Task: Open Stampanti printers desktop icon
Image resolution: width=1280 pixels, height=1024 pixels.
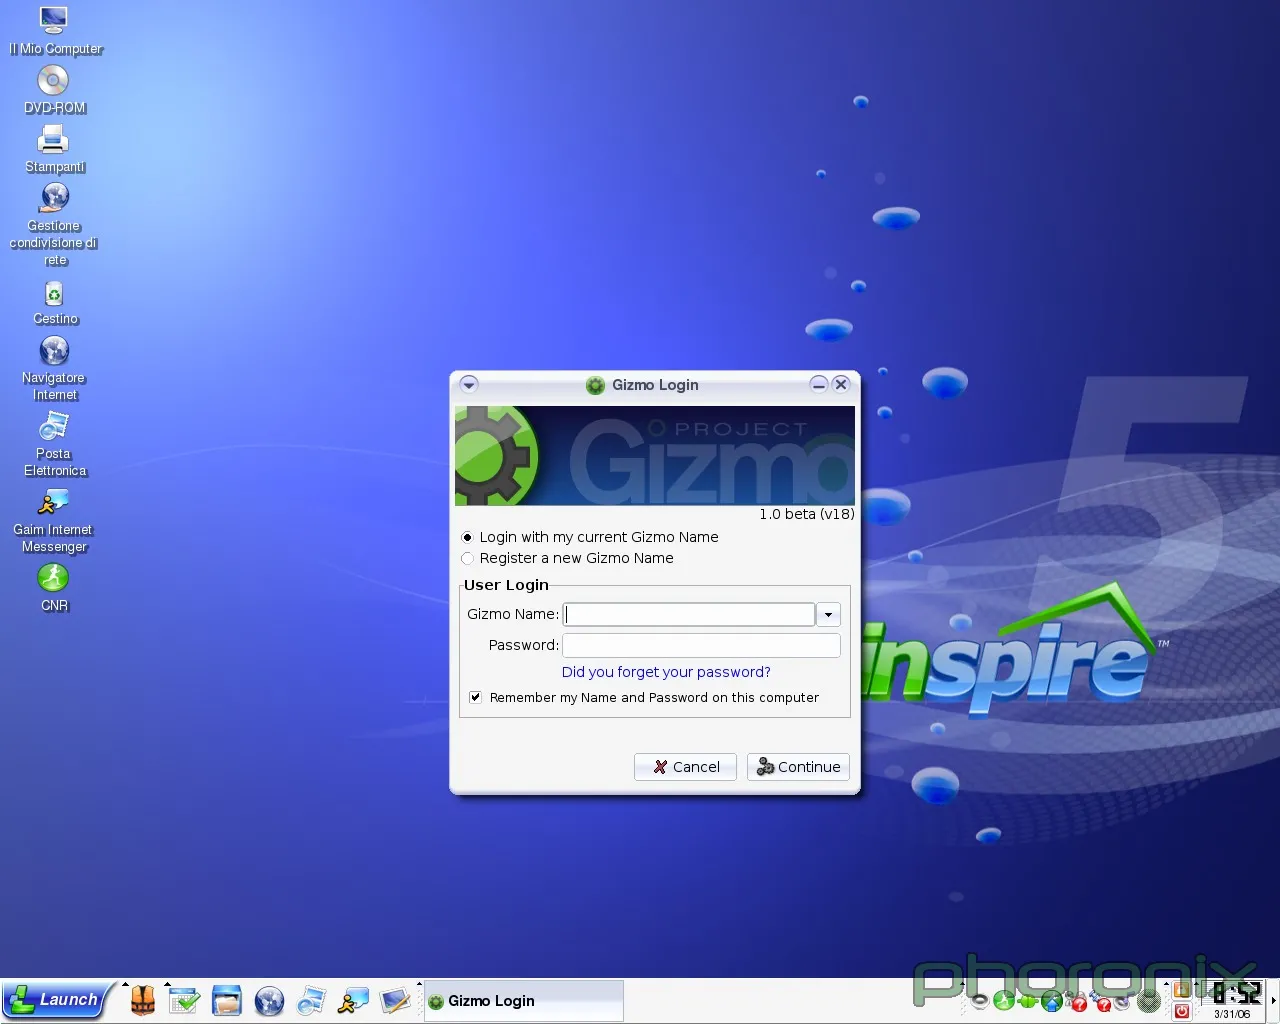Action: pyautogui.click(x=54, y=149)
